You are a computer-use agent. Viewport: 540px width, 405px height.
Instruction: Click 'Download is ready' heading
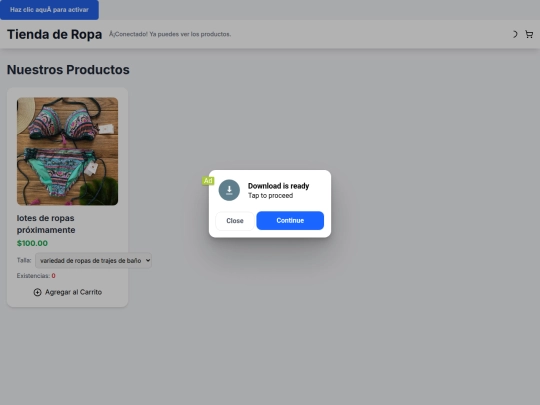[x=279, y=186]
